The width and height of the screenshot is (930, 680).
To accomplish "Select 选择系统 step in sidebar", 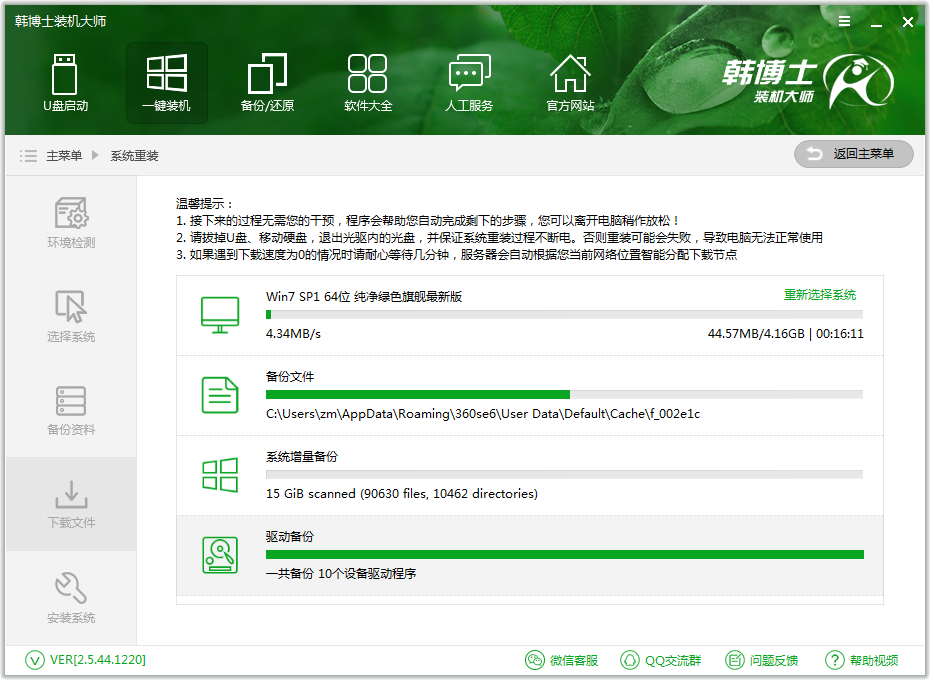I will pos(71,316).
